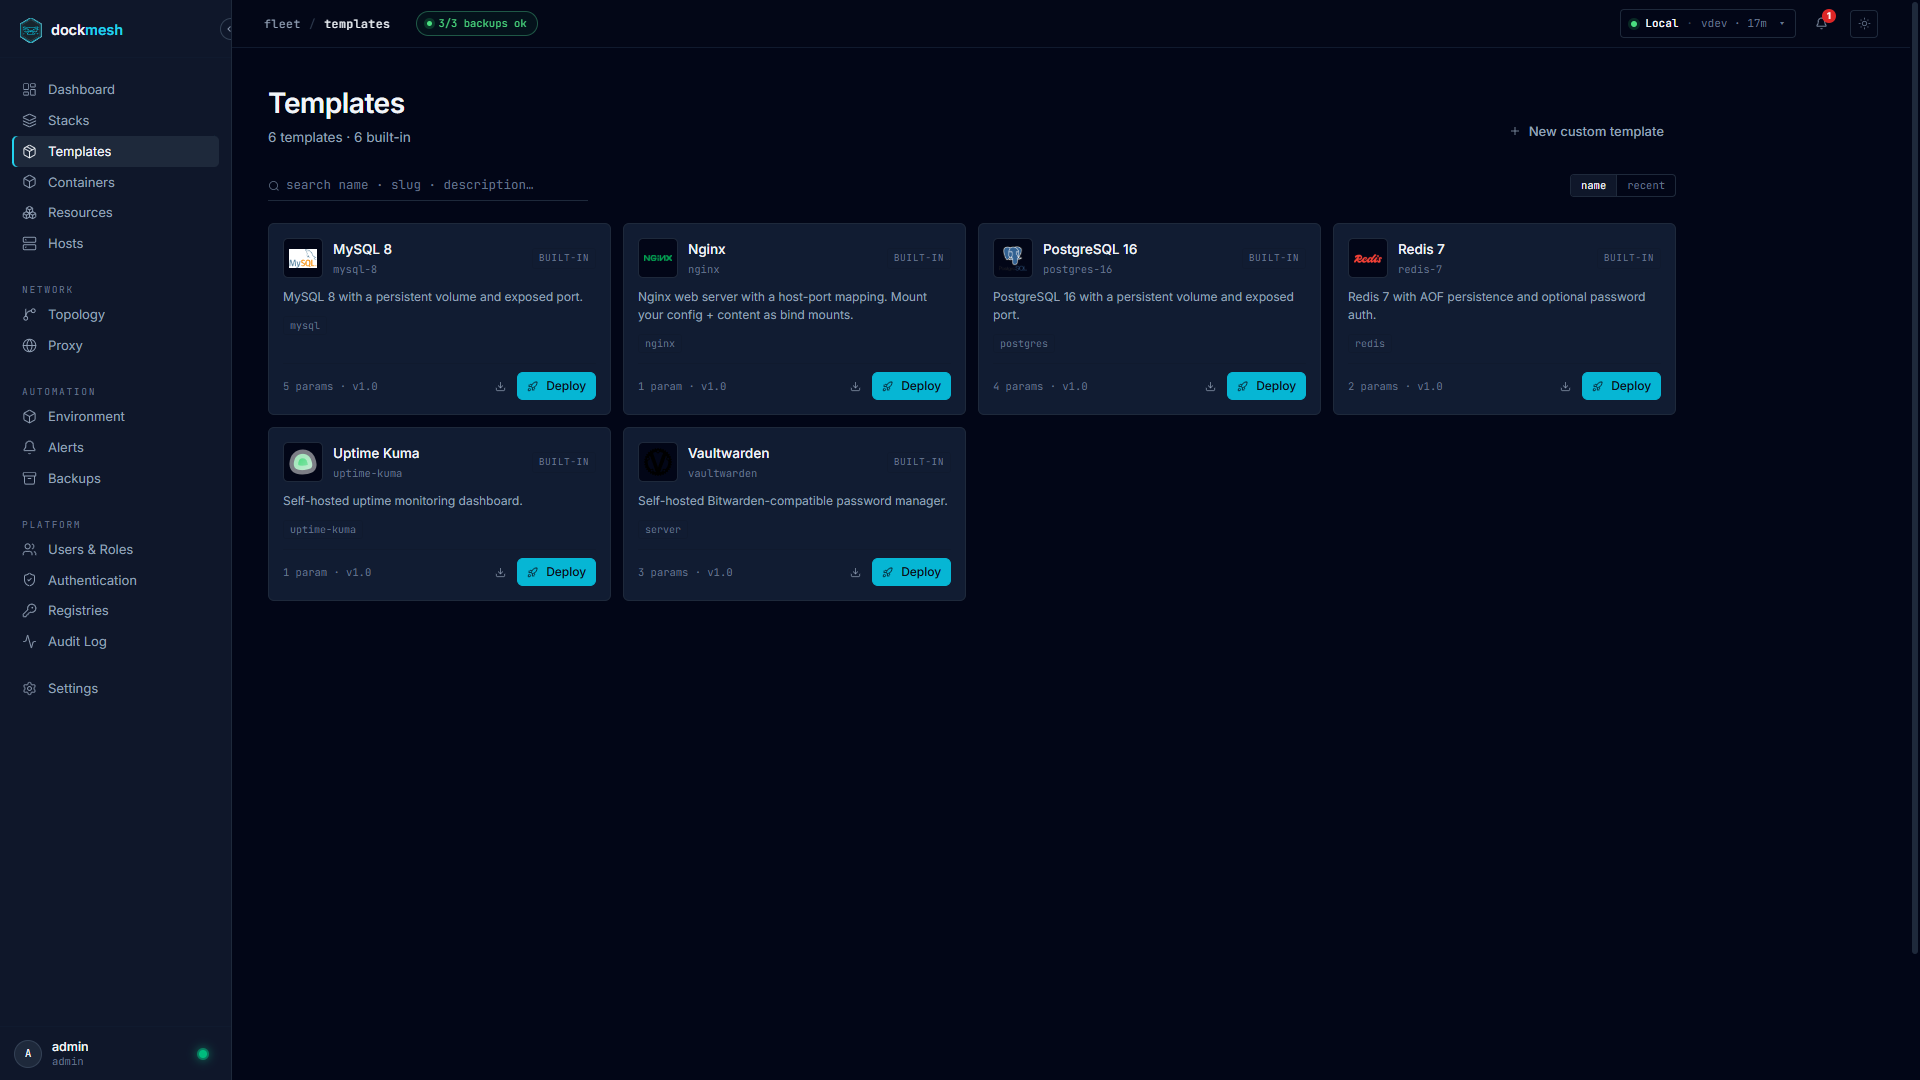1920x1080 pixels.
Task: Click the Environment icon in sidebar
Action: tap(30, 417)
